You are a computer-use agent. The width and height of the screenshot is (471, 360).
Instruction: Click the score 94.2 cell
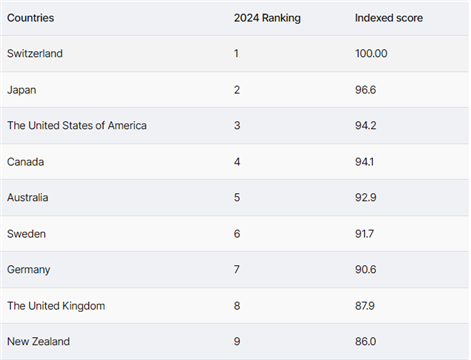365,125
